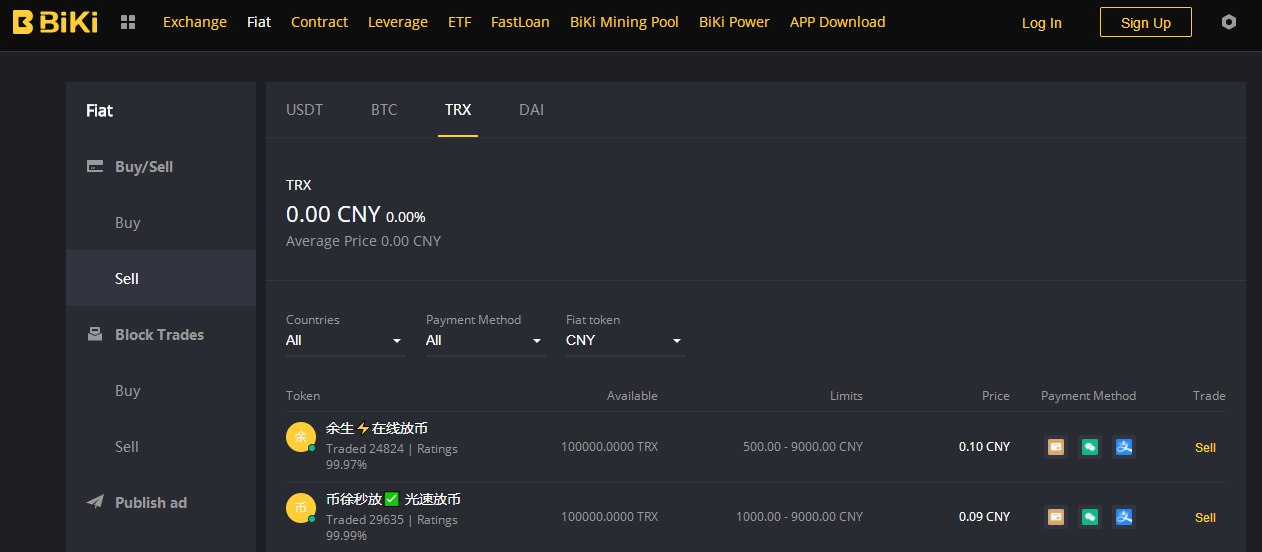
Task: Click the 余生 merchant avatar
Action: (x=301, y=437)
